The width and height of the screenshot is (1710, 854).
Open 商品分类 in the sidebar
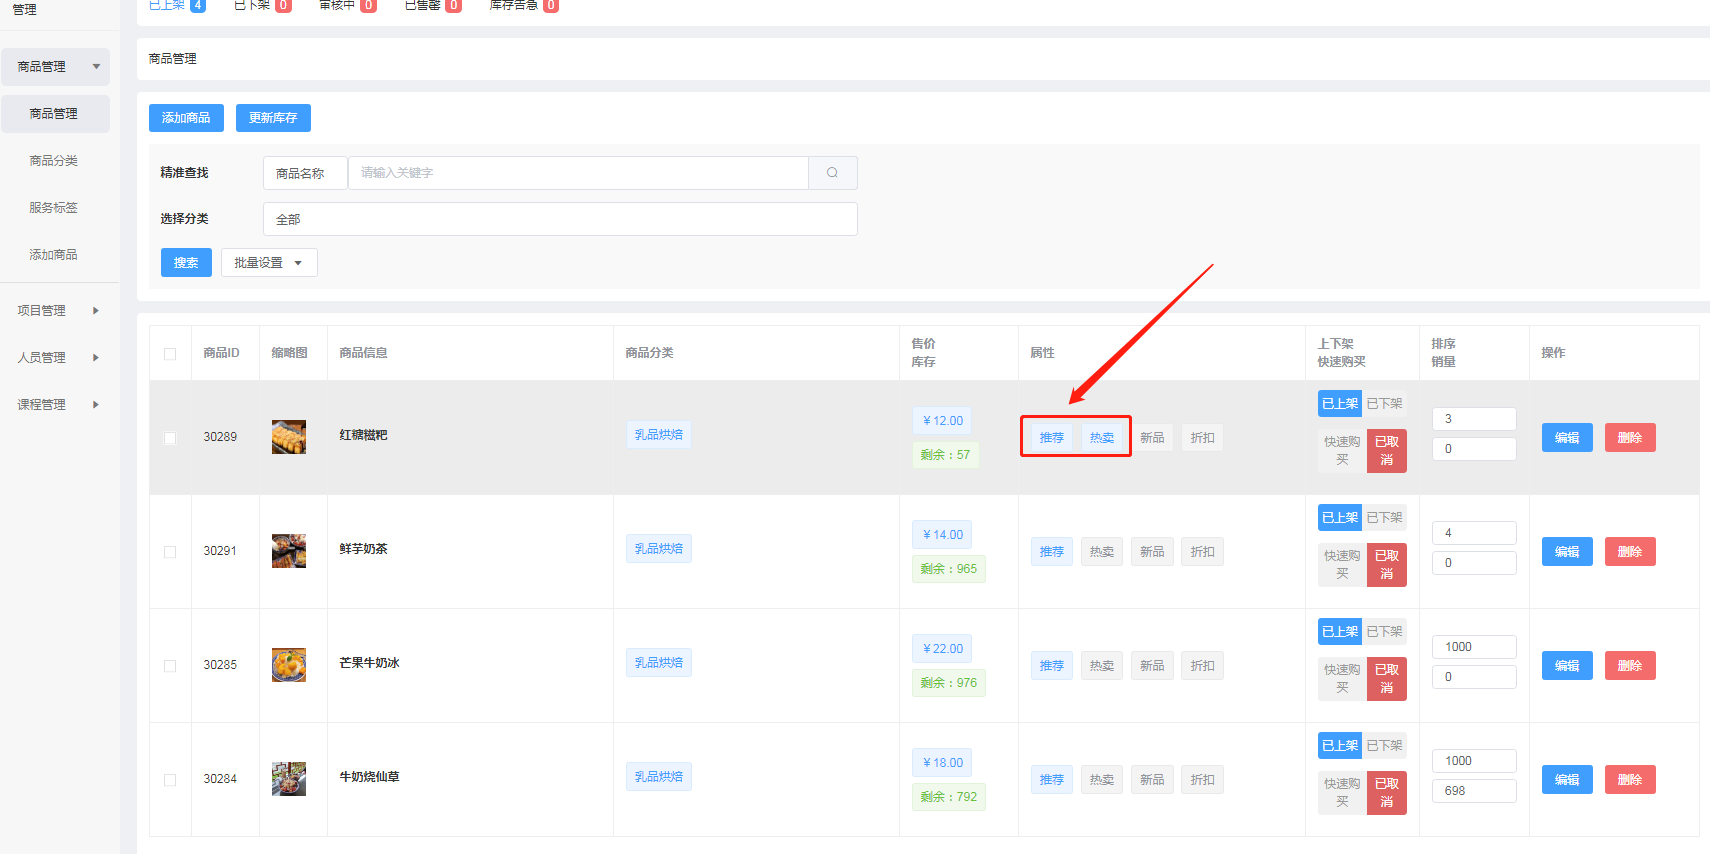[x=54, y=161]
